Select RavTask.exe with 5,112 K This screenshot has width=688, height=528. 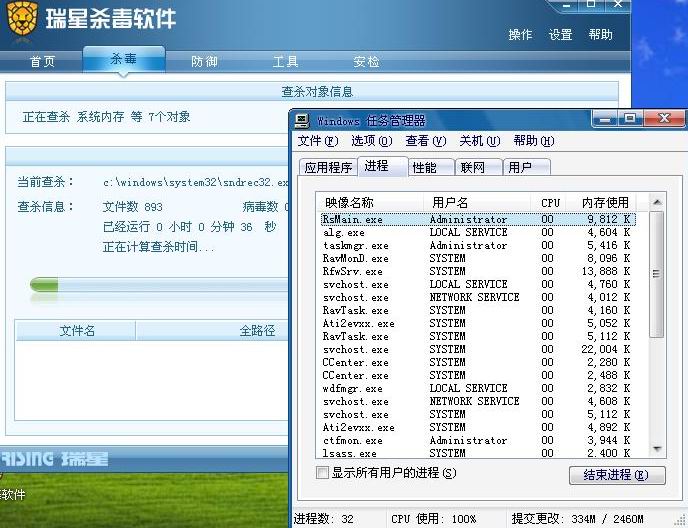coord(478,336)
